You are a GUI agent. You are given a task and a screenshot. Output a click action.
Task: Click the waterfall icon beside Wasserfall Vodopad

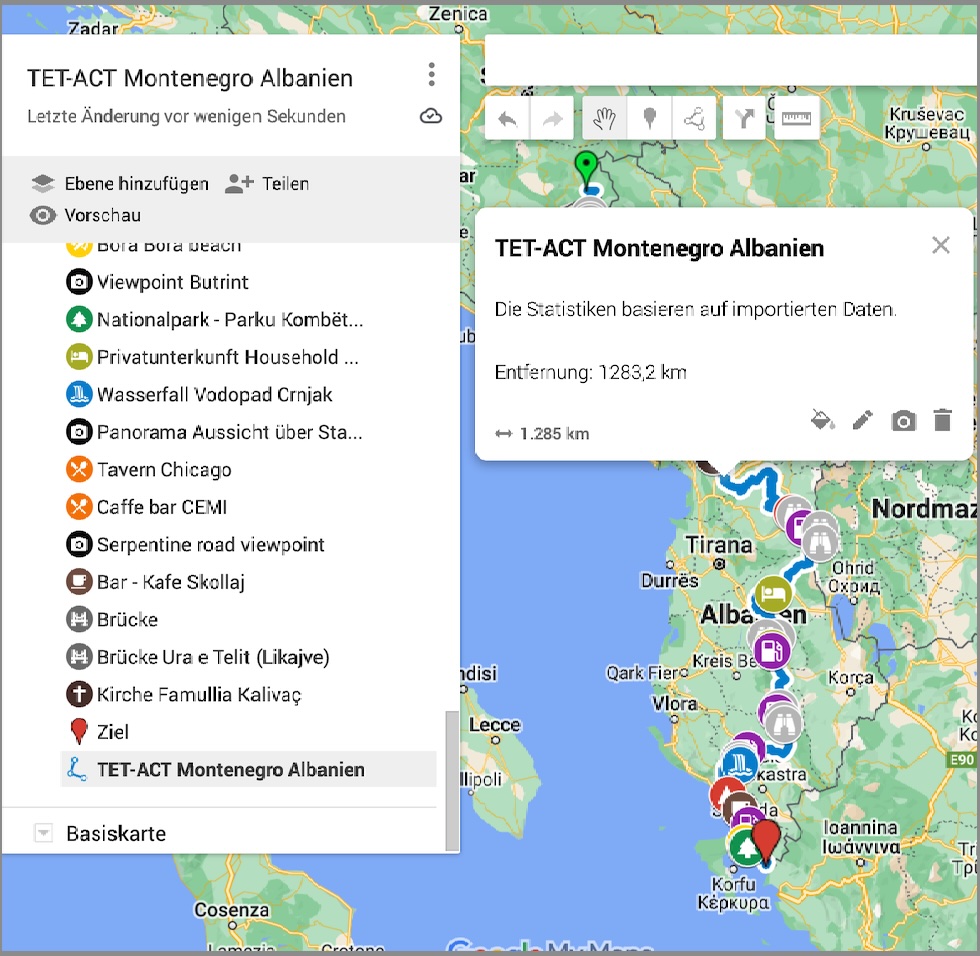click(79, 395)
